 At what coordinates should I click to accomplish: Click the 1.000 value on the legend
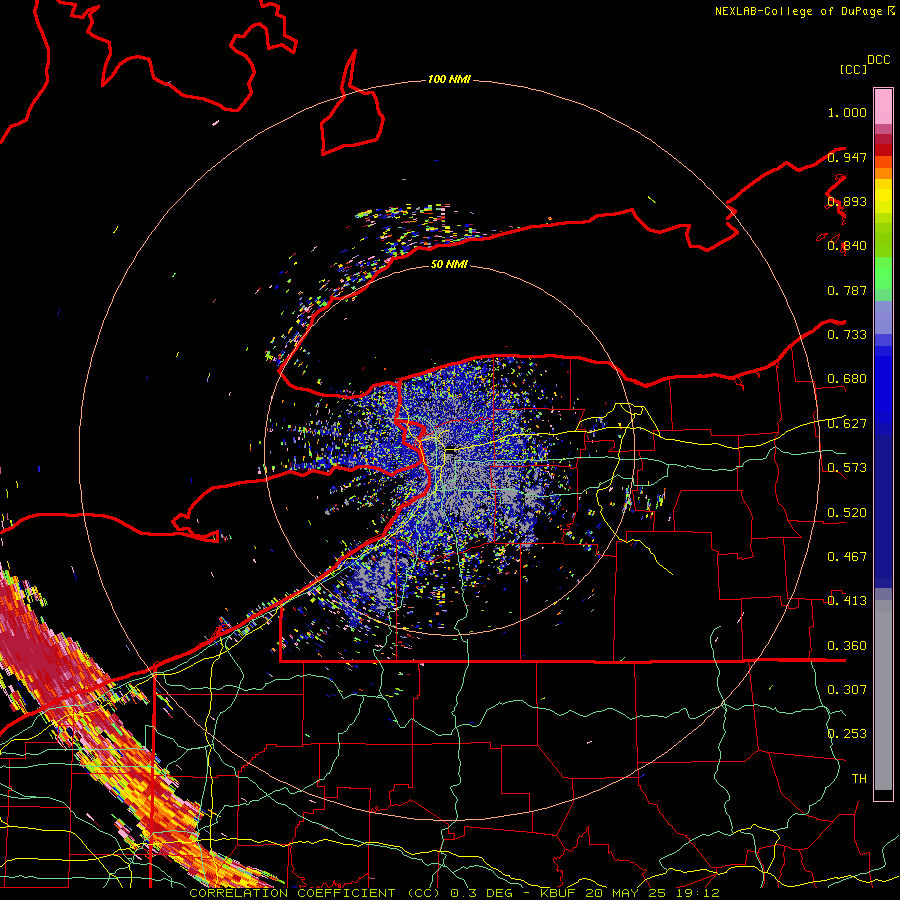(847, 112)
